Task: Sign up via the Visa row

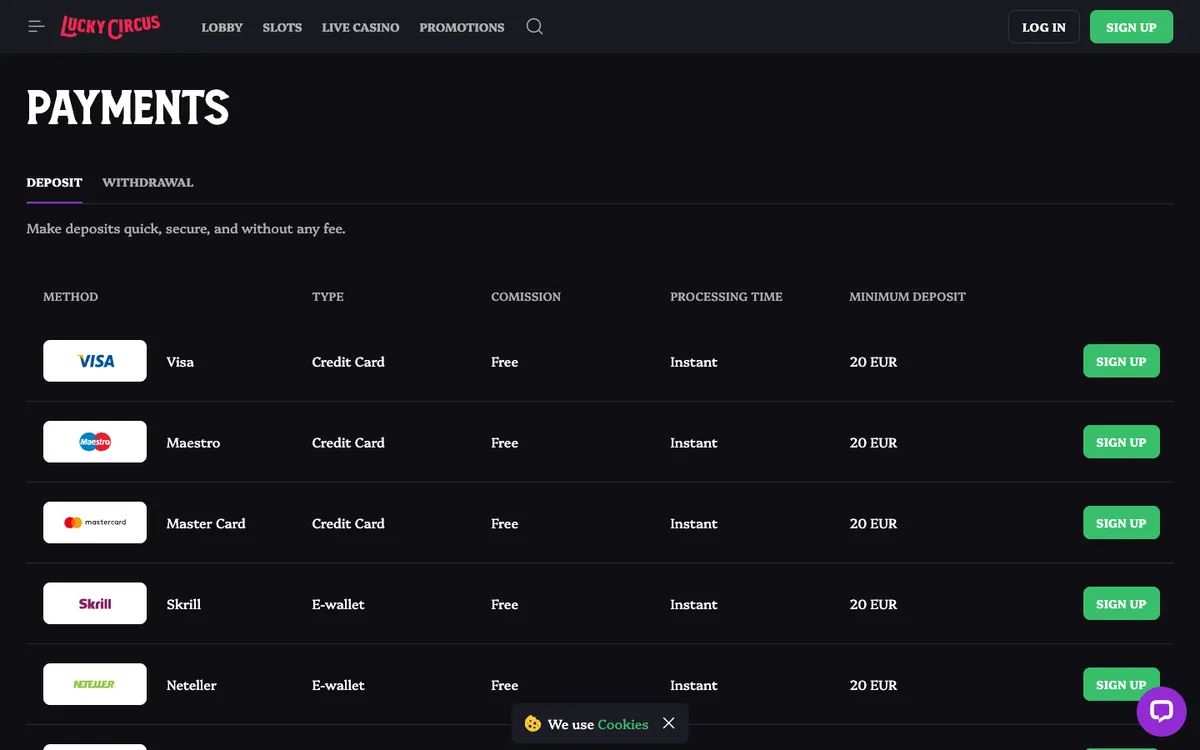Action: point(1121,361)
